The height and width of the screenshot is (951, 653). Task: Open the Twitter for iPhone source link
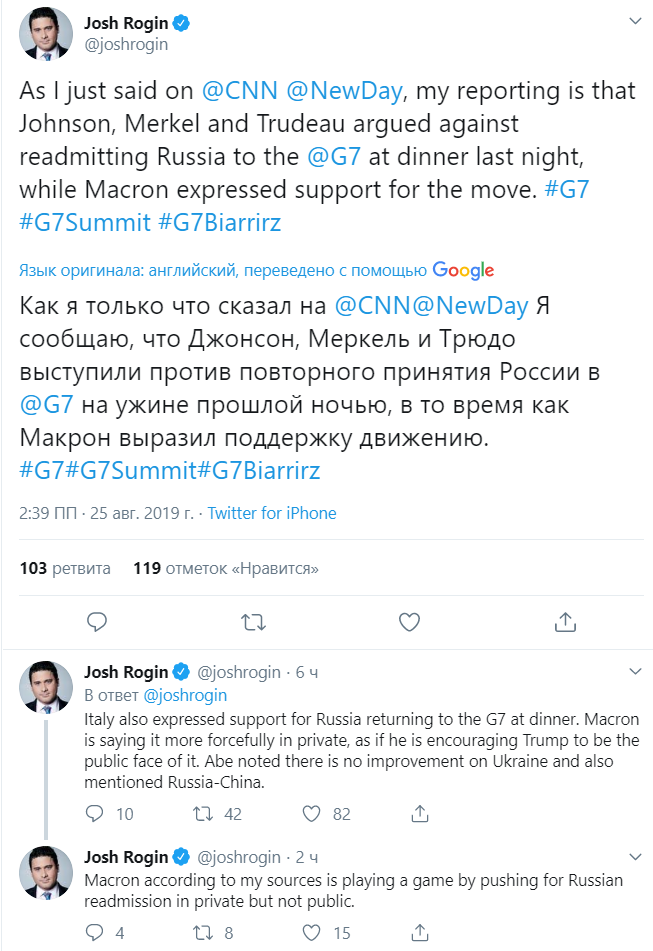[x=272, y=513]
